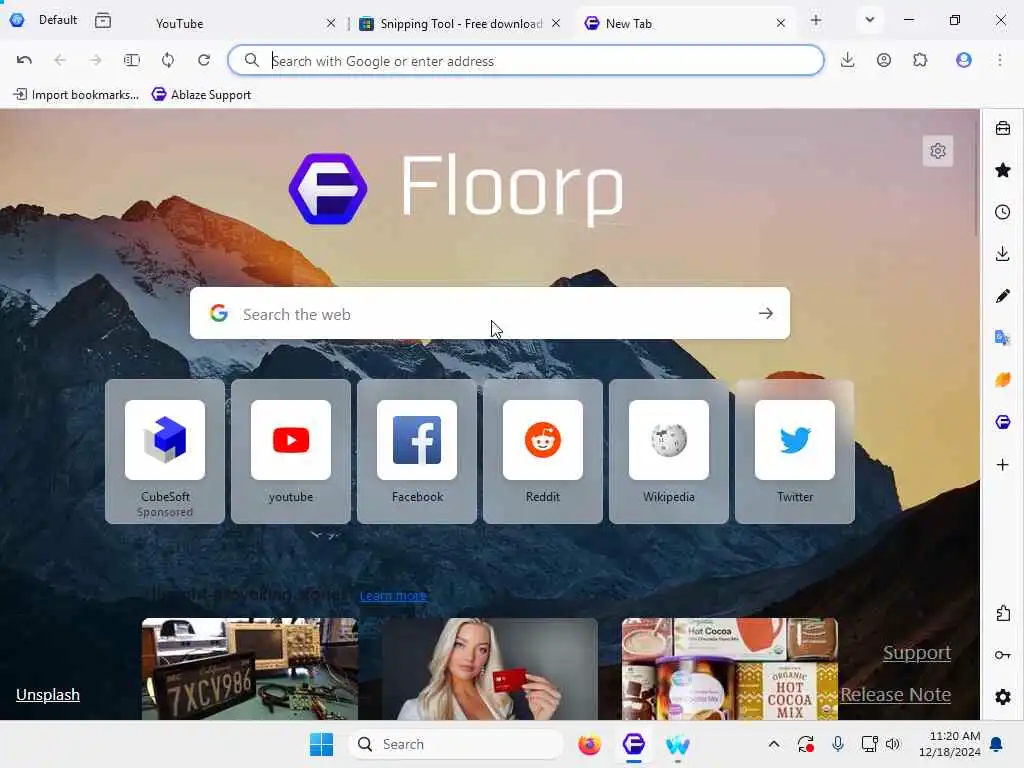Open the blue profile avatar icon
This screenshot has width=1024, height=768.
pyautogui.click(x=963, y=60)
